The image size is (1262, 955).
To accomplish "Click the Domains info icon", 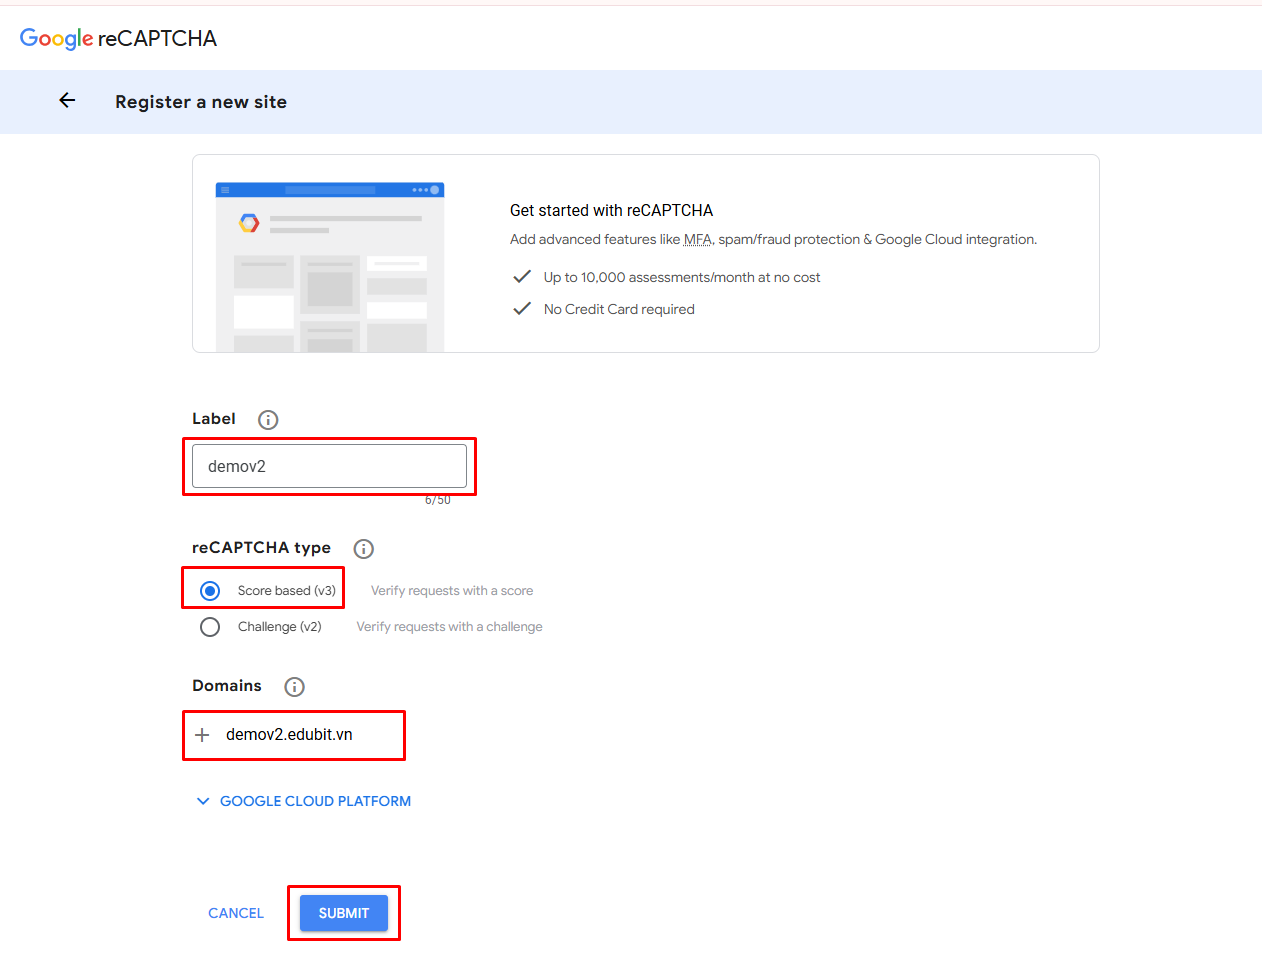I will pyautogui.click(x=294, y=687).
